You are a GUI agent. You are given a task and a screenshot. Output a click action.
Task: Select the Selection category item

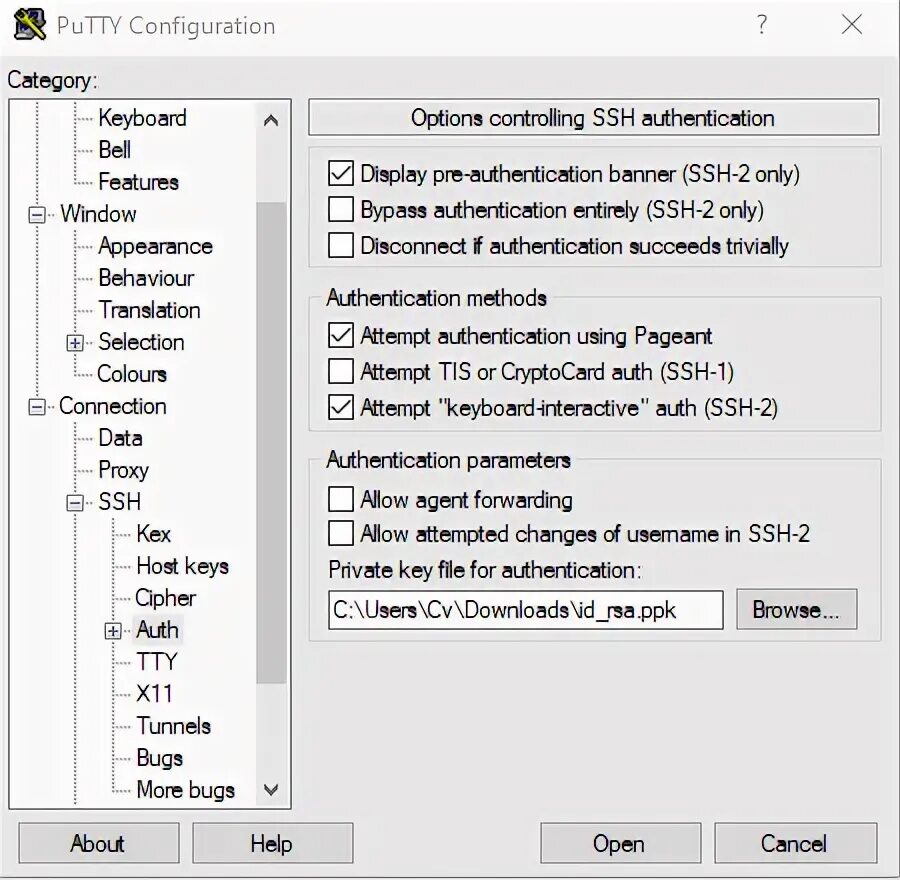[141, 342]
